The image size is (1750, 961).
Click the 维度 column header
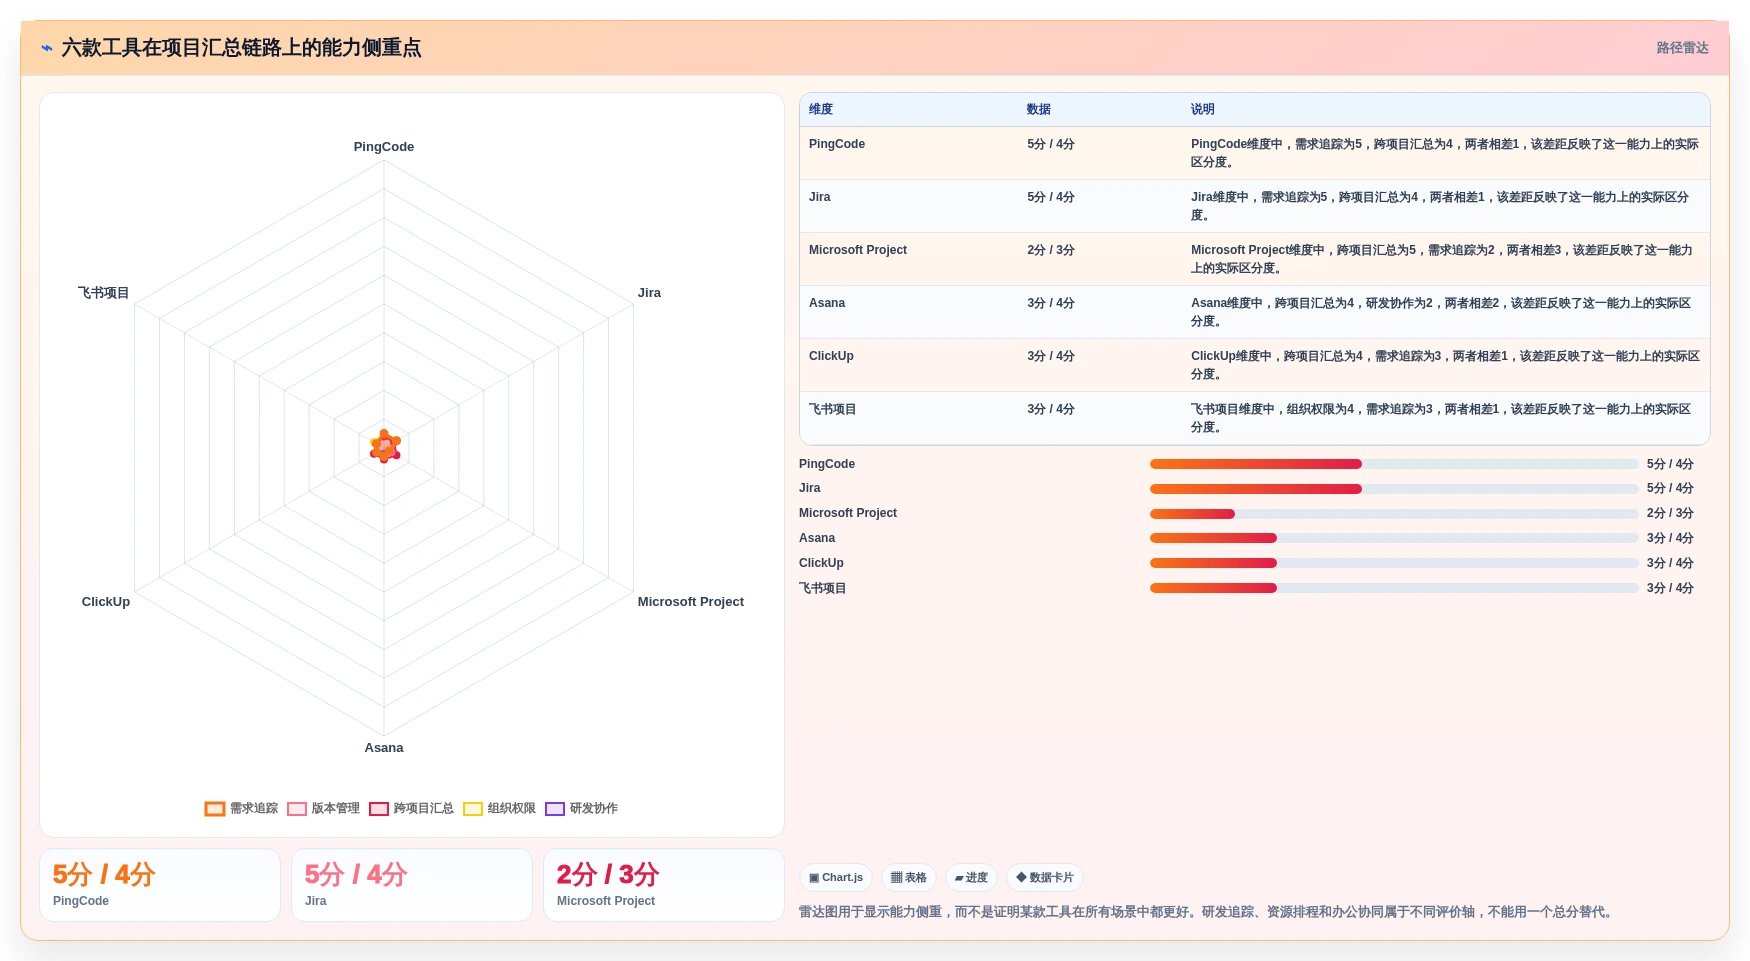(821, 110)
